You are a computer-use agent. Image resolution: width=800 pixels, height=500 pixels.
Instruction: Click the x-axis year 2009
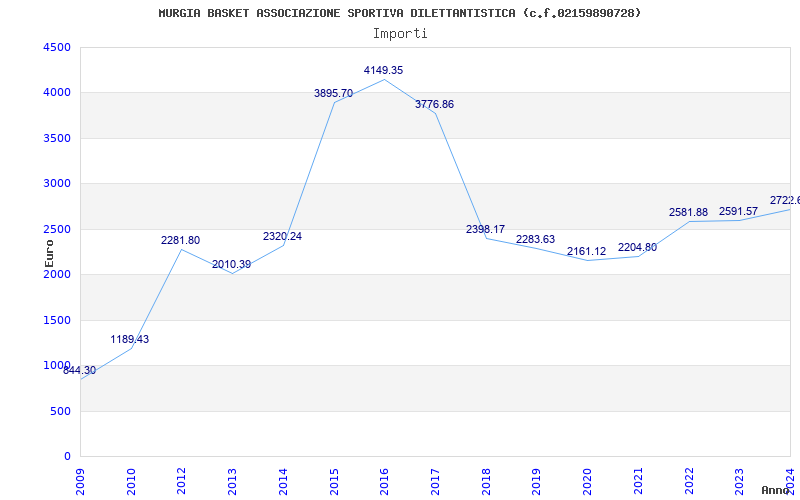pyautogui.click(x=81, y=482)
